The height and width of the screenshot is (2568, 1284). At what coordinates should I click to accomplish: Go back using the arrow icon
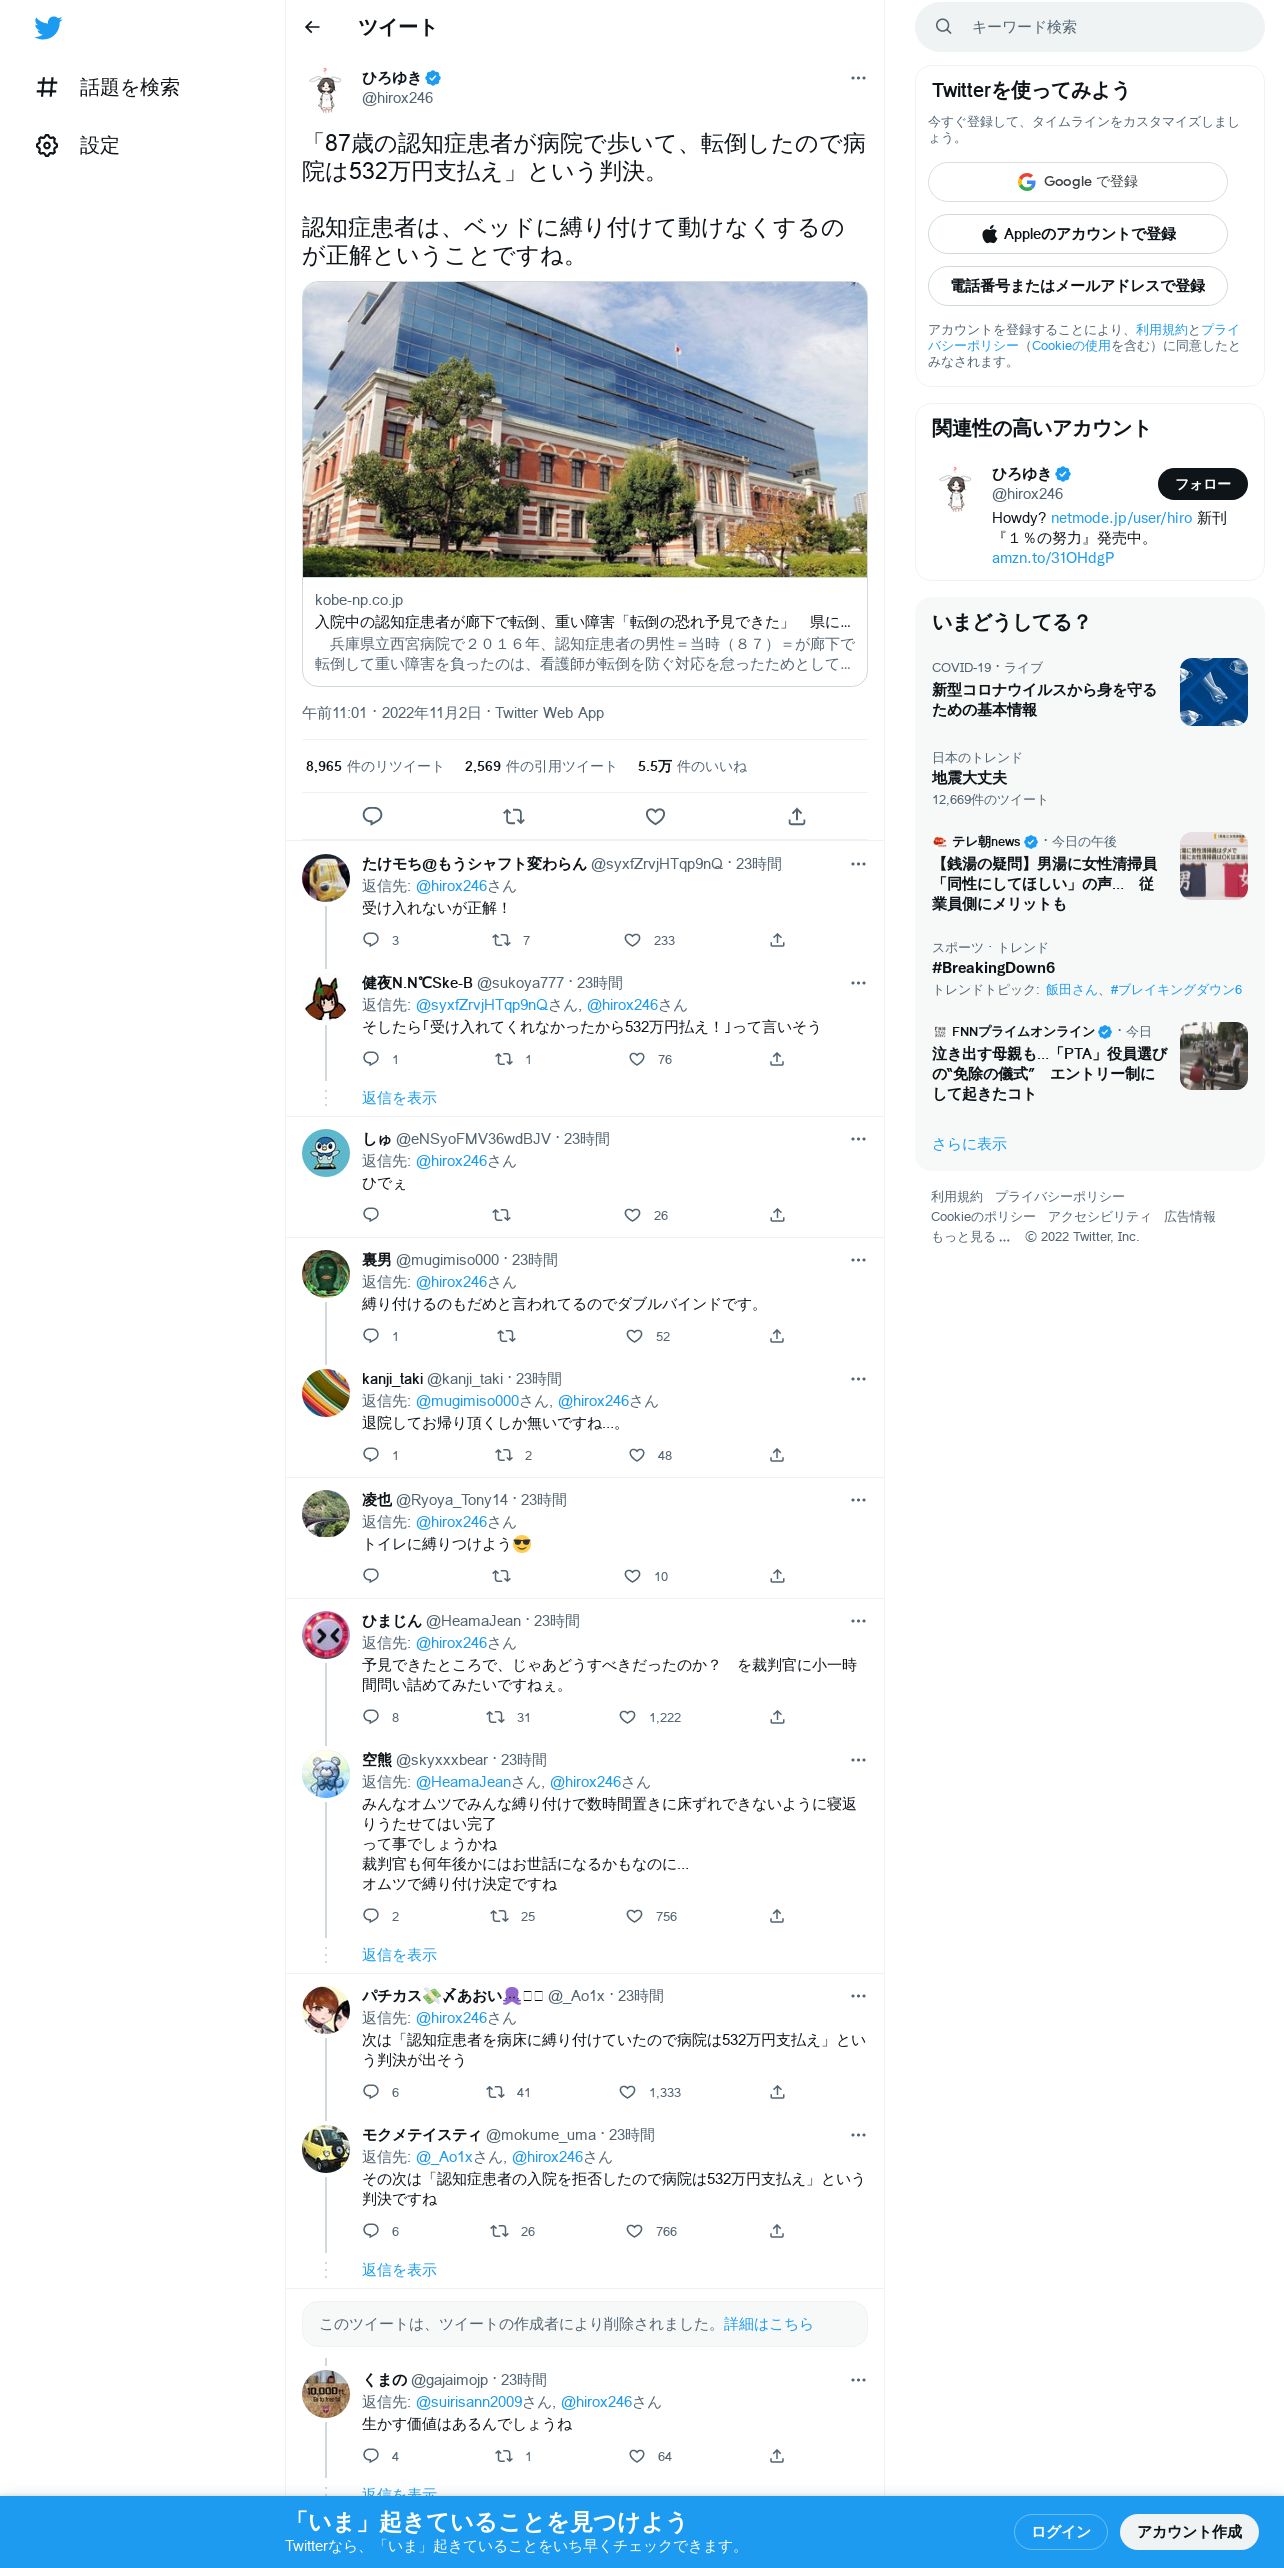pyautogui.click(x=312, y=27)
